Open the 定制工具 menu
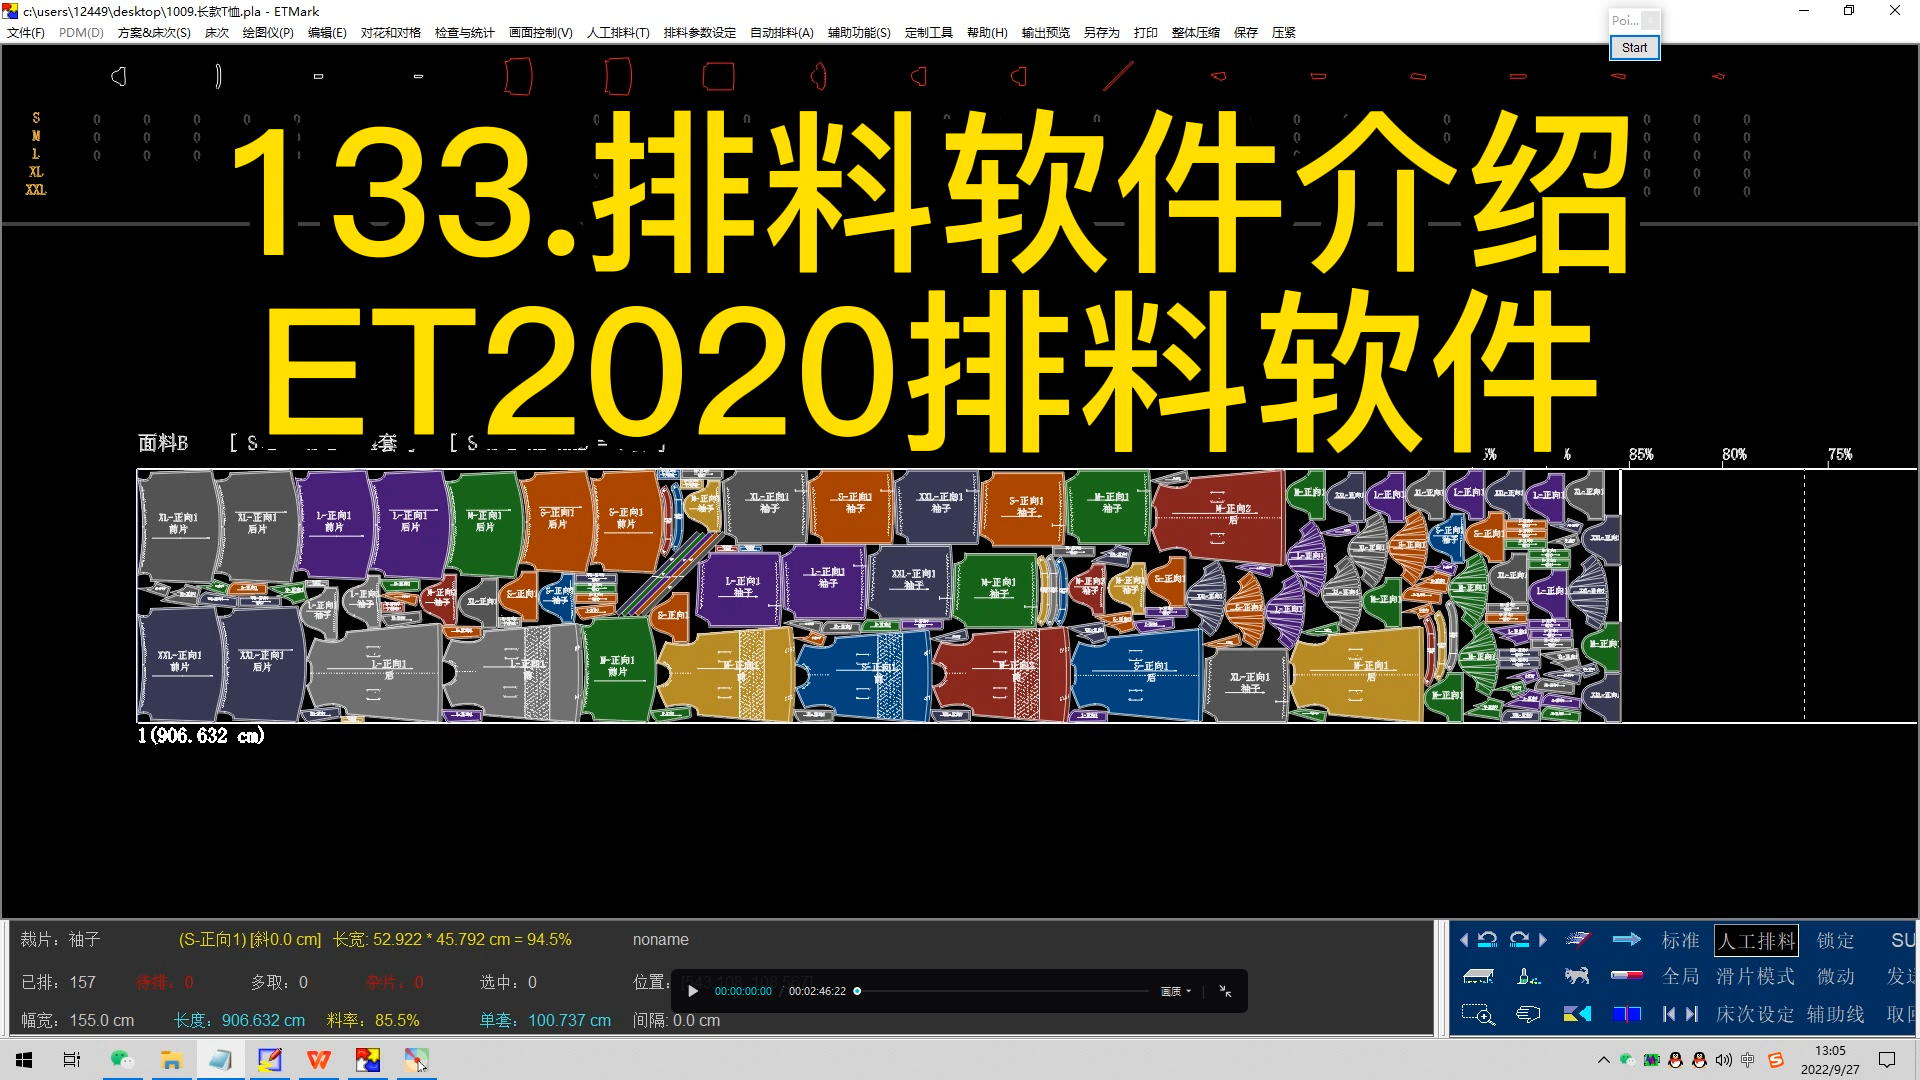The image size is (1920, 1080). click(x=928, y=32)
